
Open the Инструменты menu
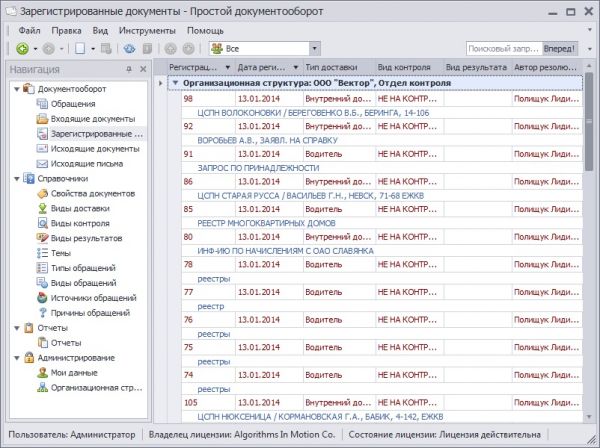click(x=147, y=30)
